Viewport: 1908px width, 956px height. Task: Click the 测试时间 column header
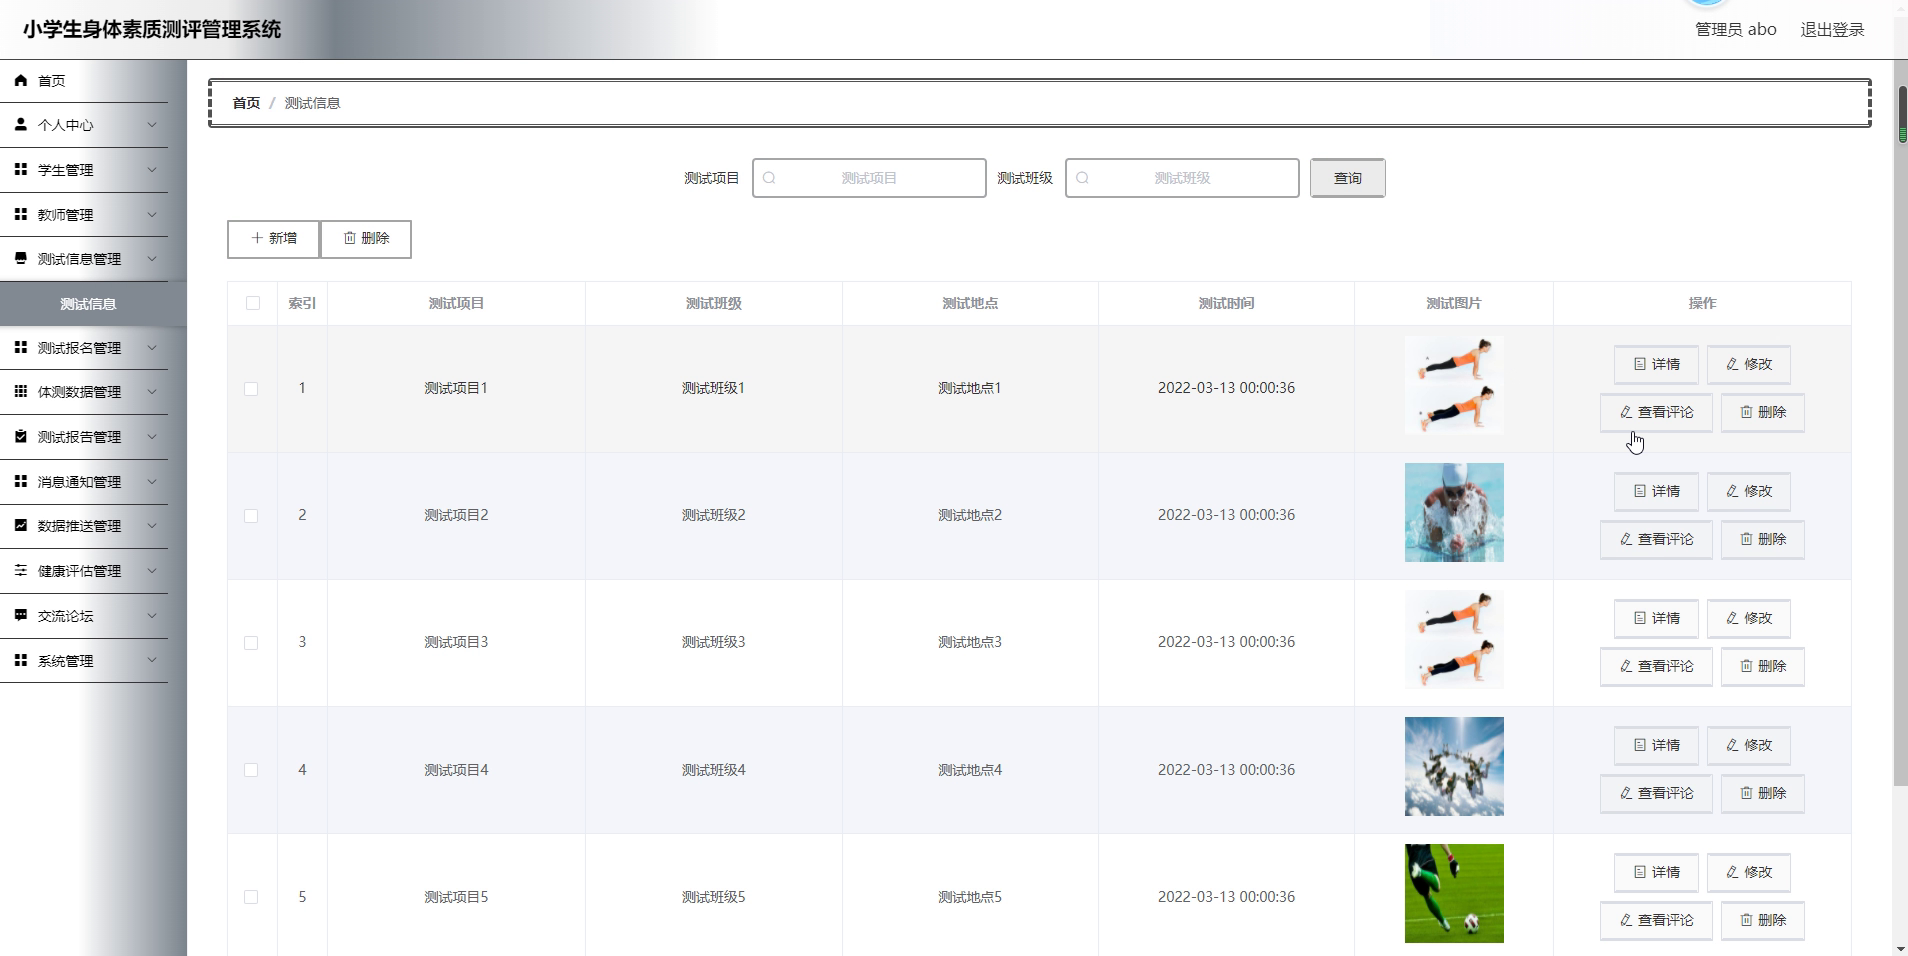point(1226,303)
